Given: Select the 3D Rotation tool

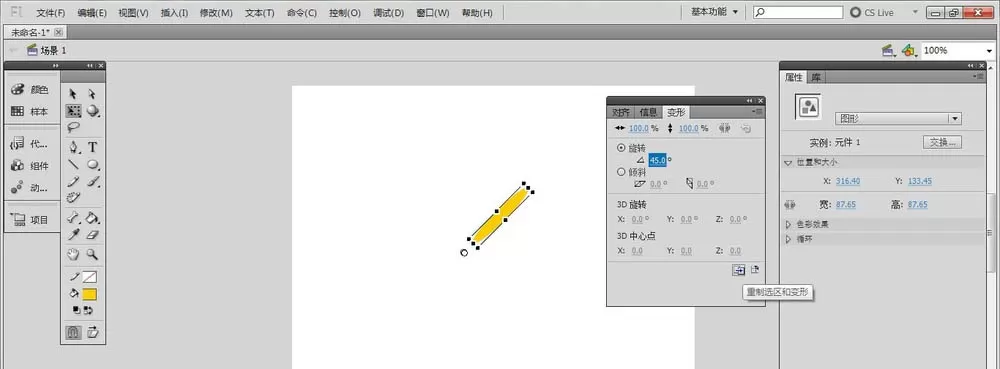Looking at the screenshot, I should tap(93, 111).
